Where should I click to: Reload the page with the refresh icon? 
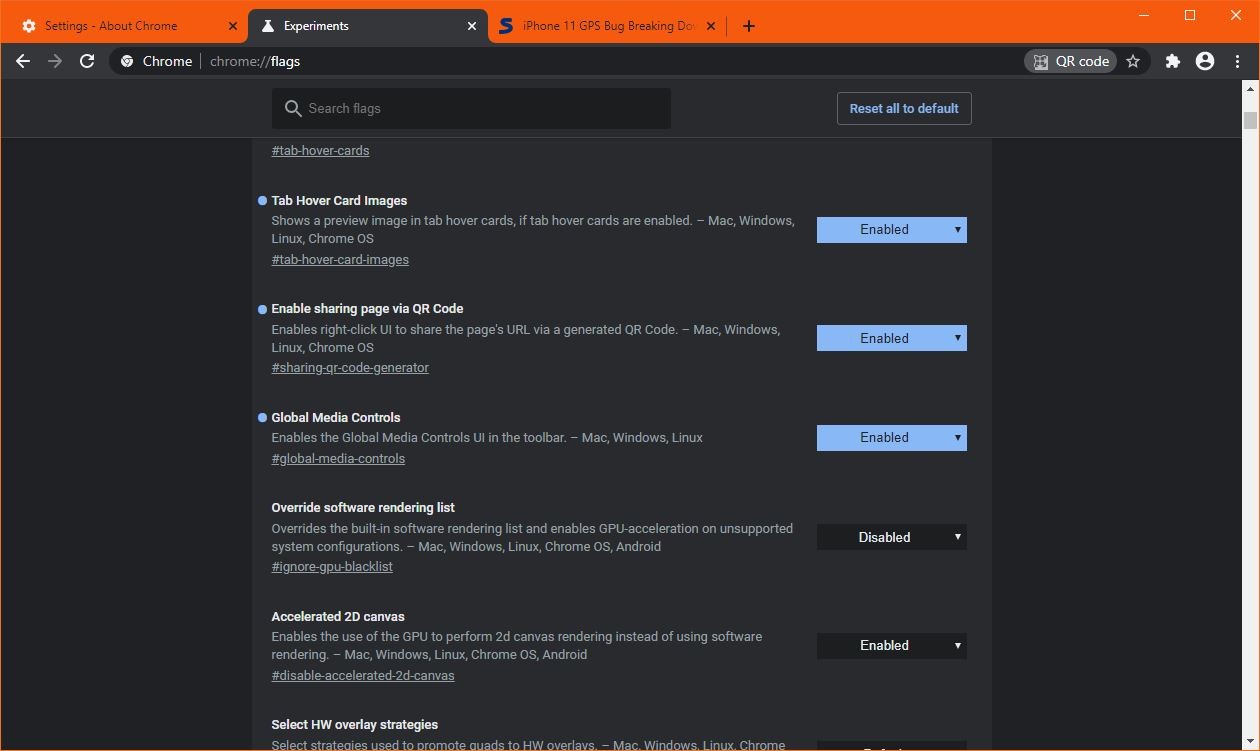[x=87, y=61]
